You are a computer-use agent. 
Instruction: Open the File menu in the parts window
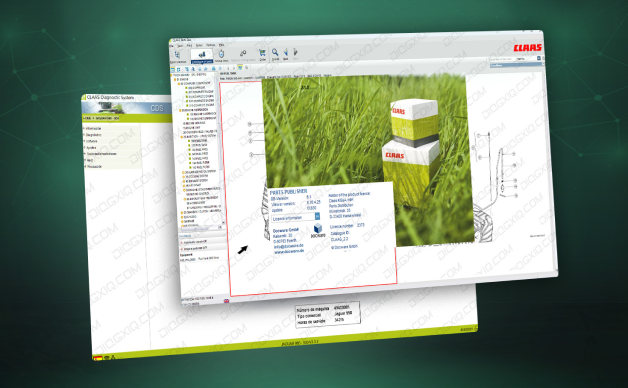point(171,46)
